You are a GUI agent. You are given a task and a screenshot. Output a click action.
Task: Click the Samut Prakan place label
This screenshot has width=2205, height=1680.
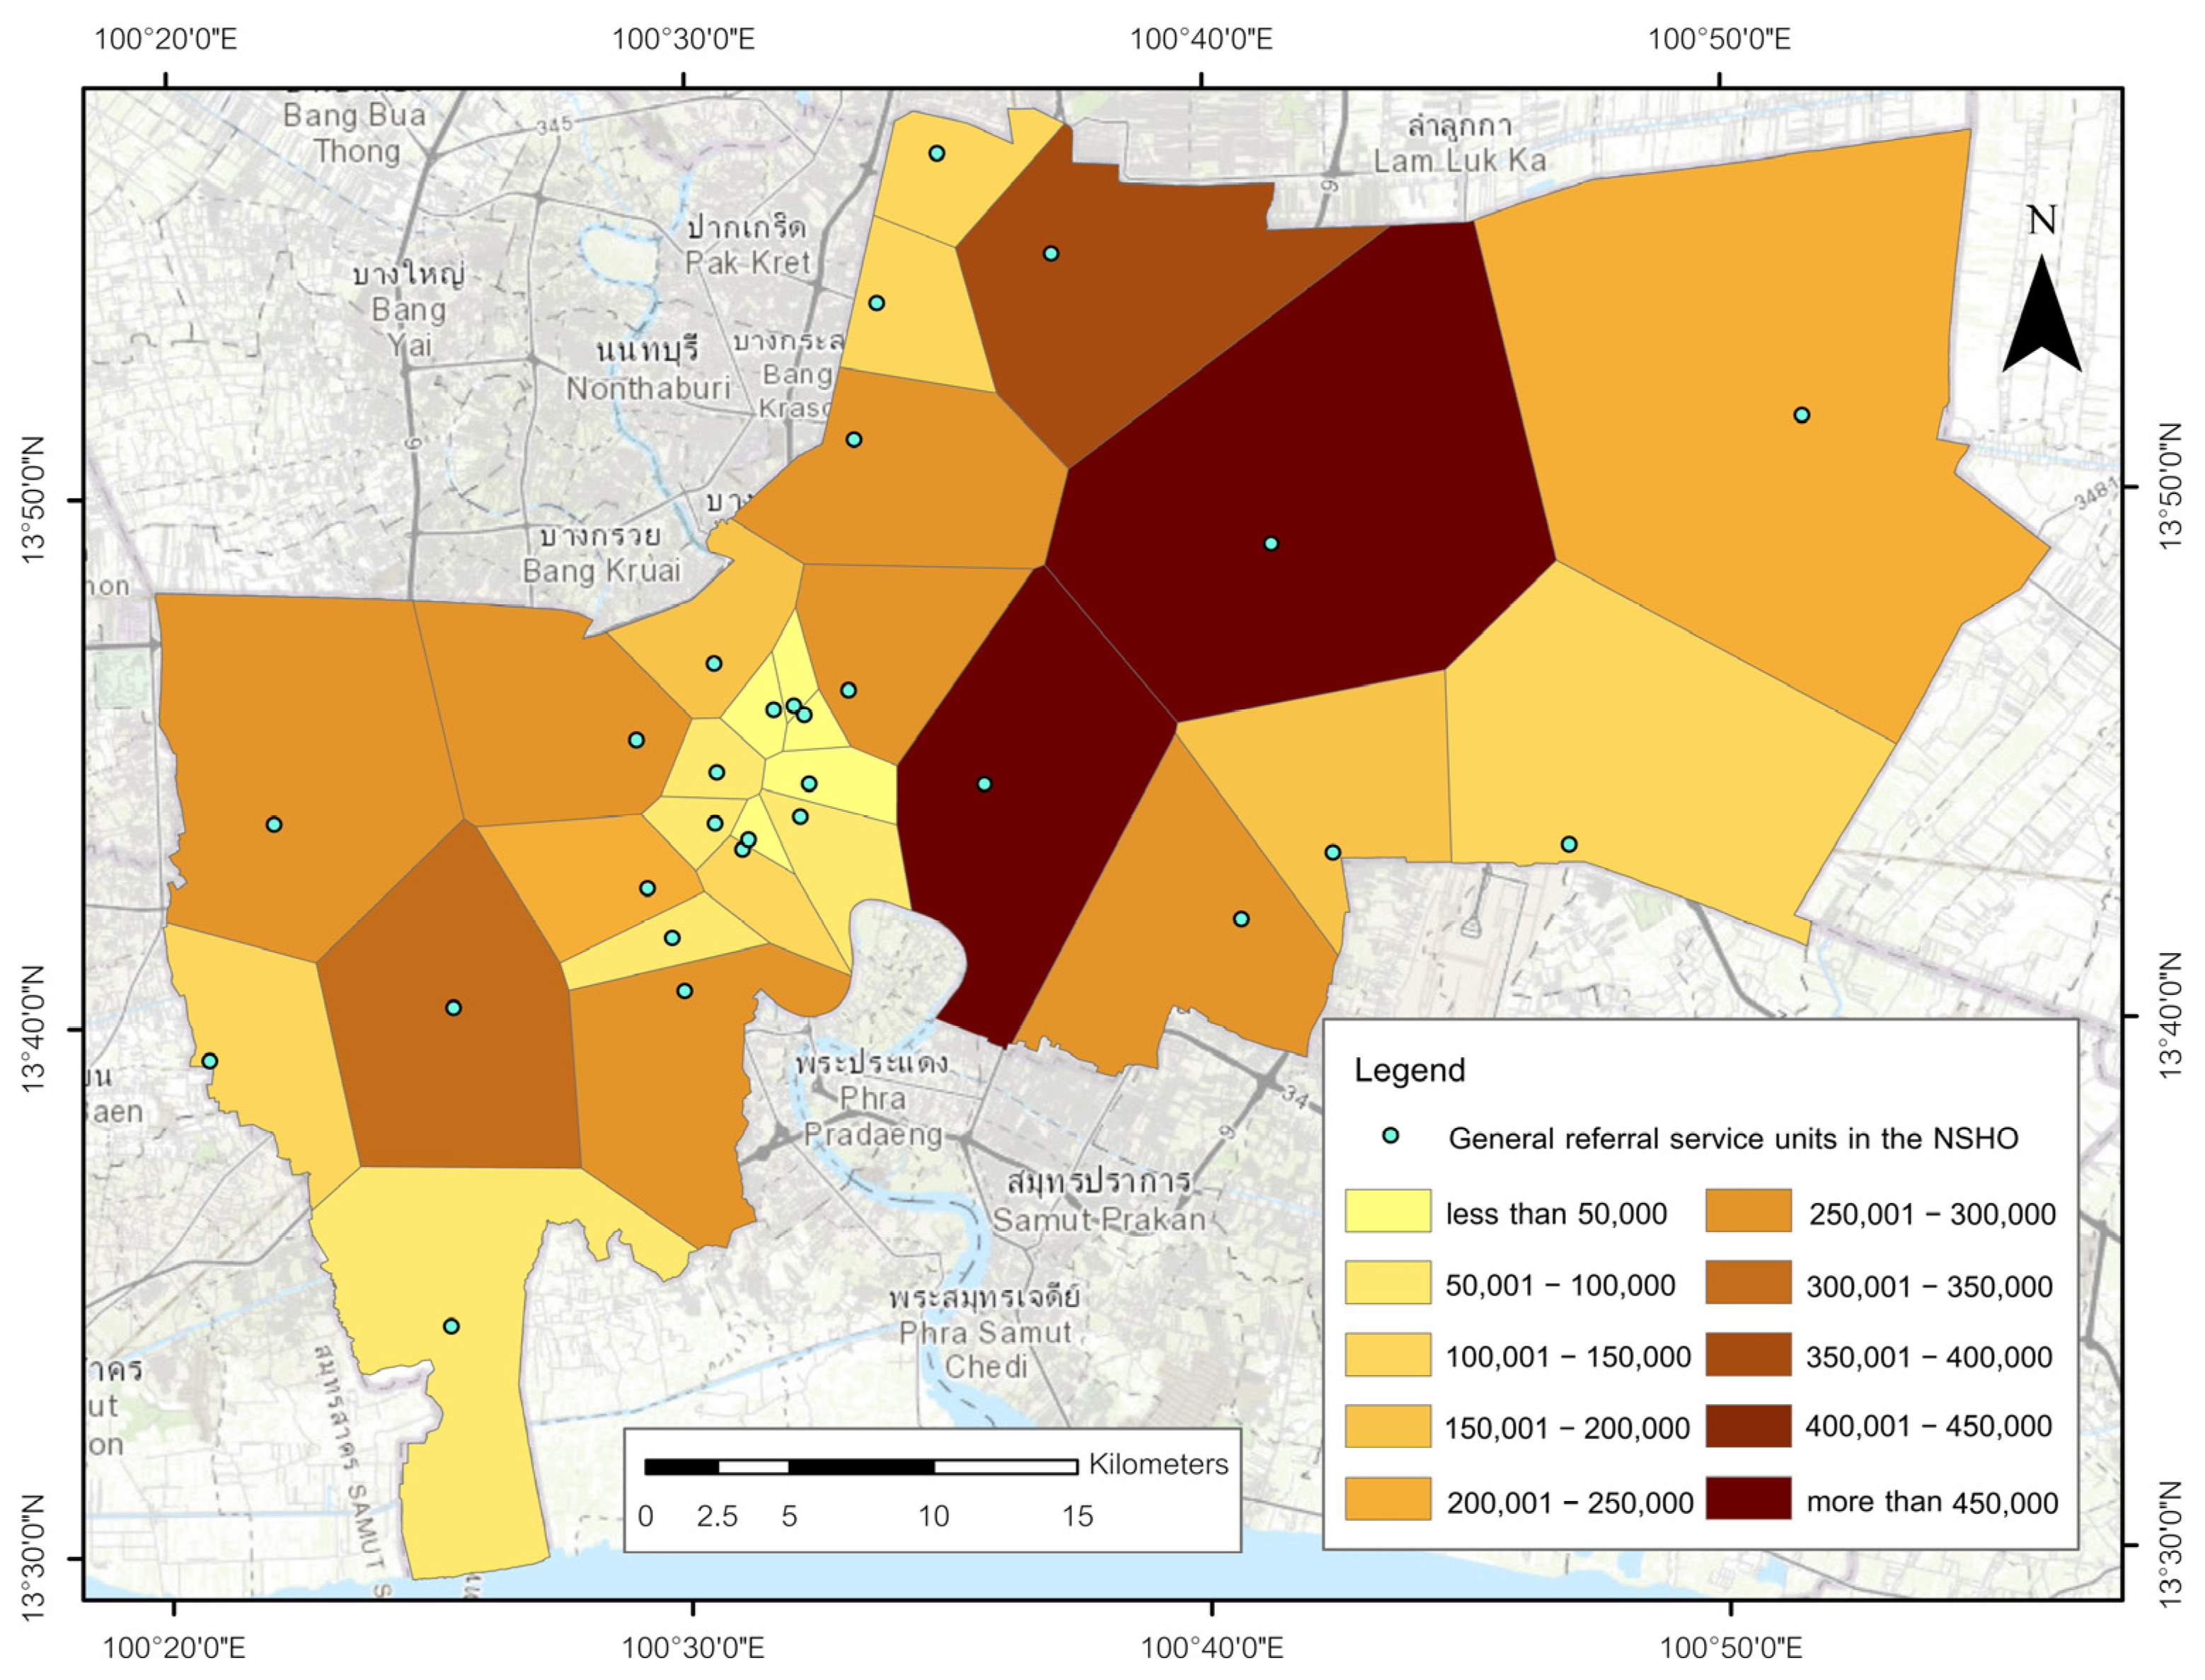pyautogui.click(x=1098, y=1220)
